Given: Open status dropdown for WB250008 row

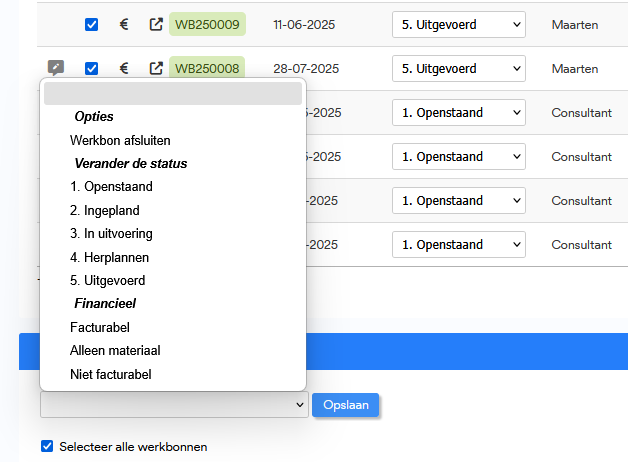Looking at the screenshot, I should click(x=458, y=69).
